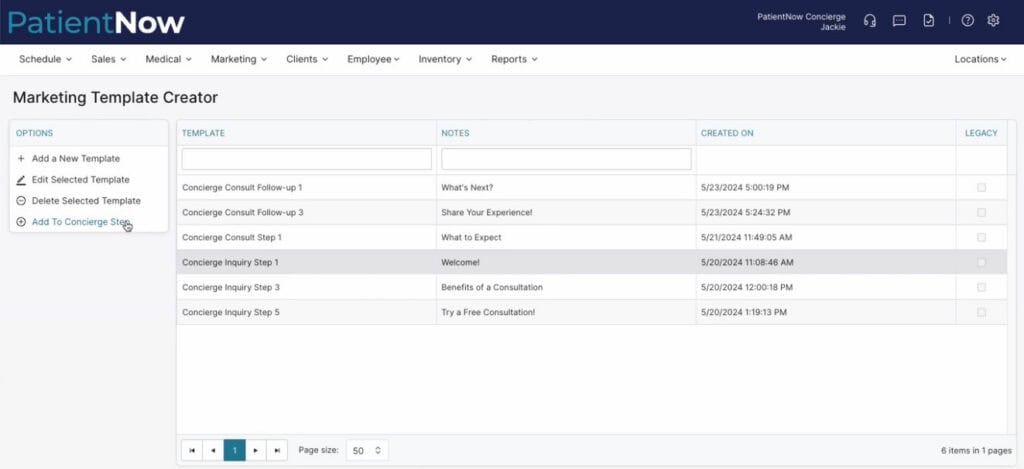Click the headset support icon
This screenshot has height=469, width=1024.
(870, 21)
